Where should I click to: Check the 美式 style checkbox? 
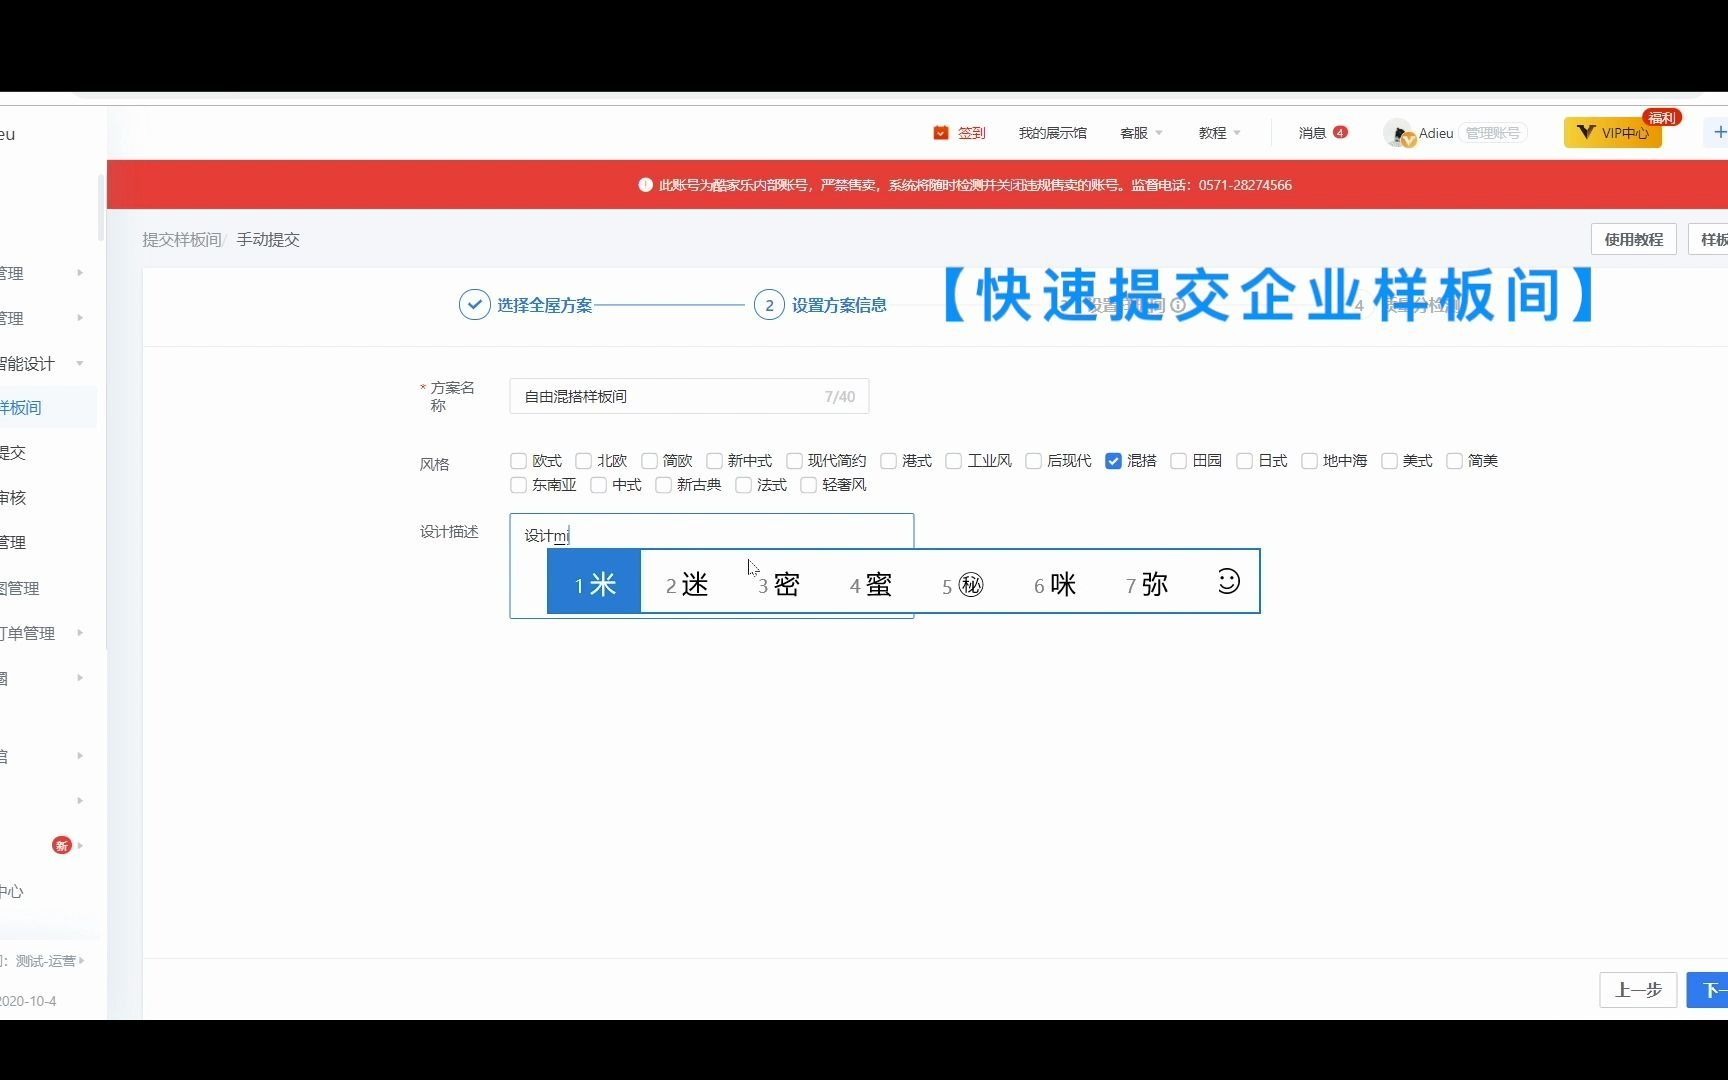click(x=1389, y=461)
